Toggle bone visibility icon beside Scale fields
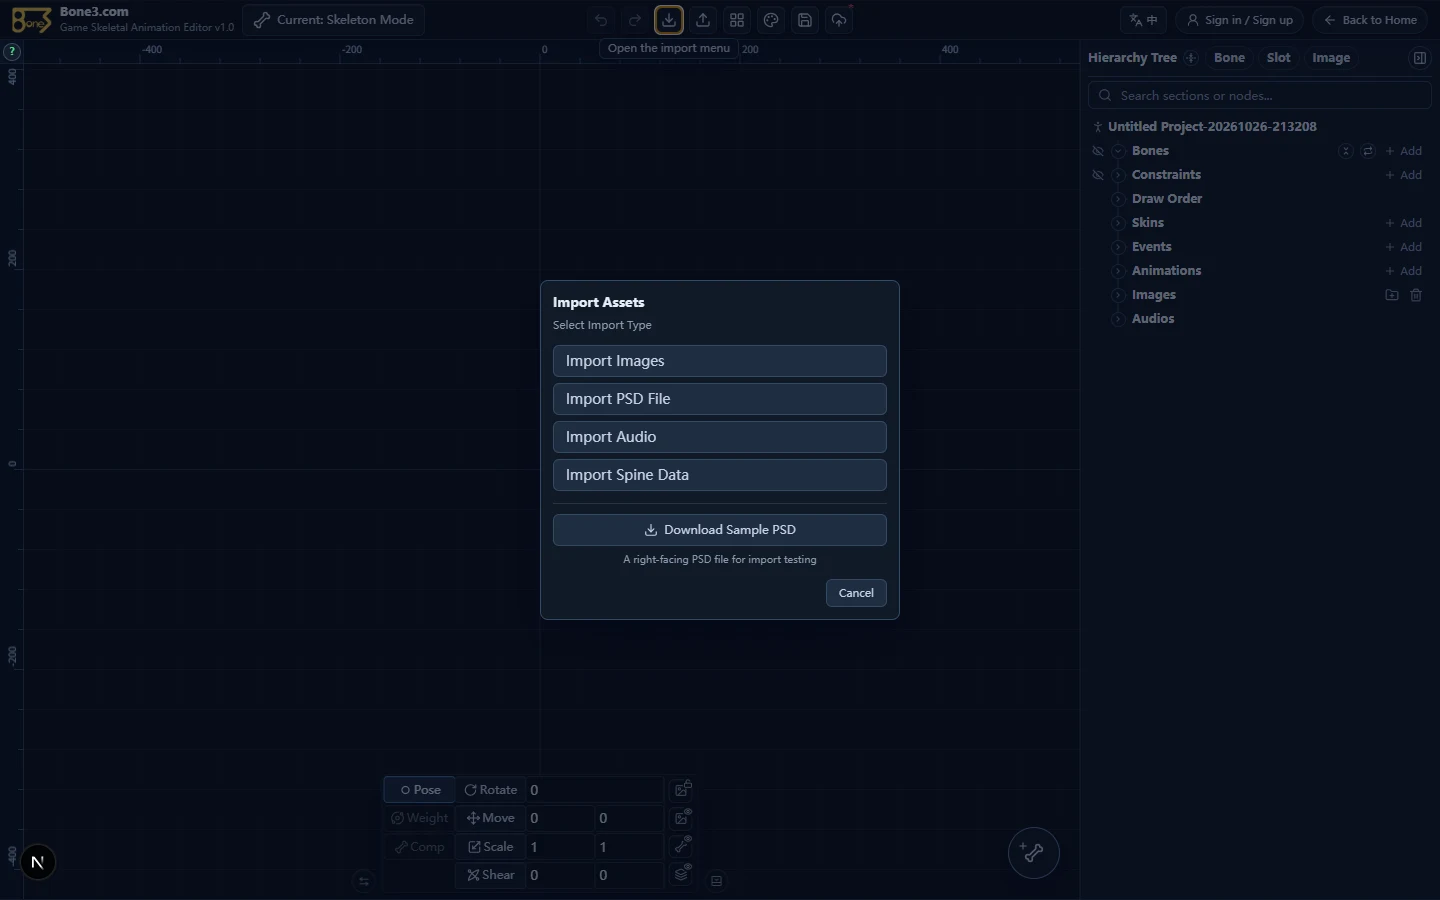The width and height of the screenshot is (1440, 900). 682,846
